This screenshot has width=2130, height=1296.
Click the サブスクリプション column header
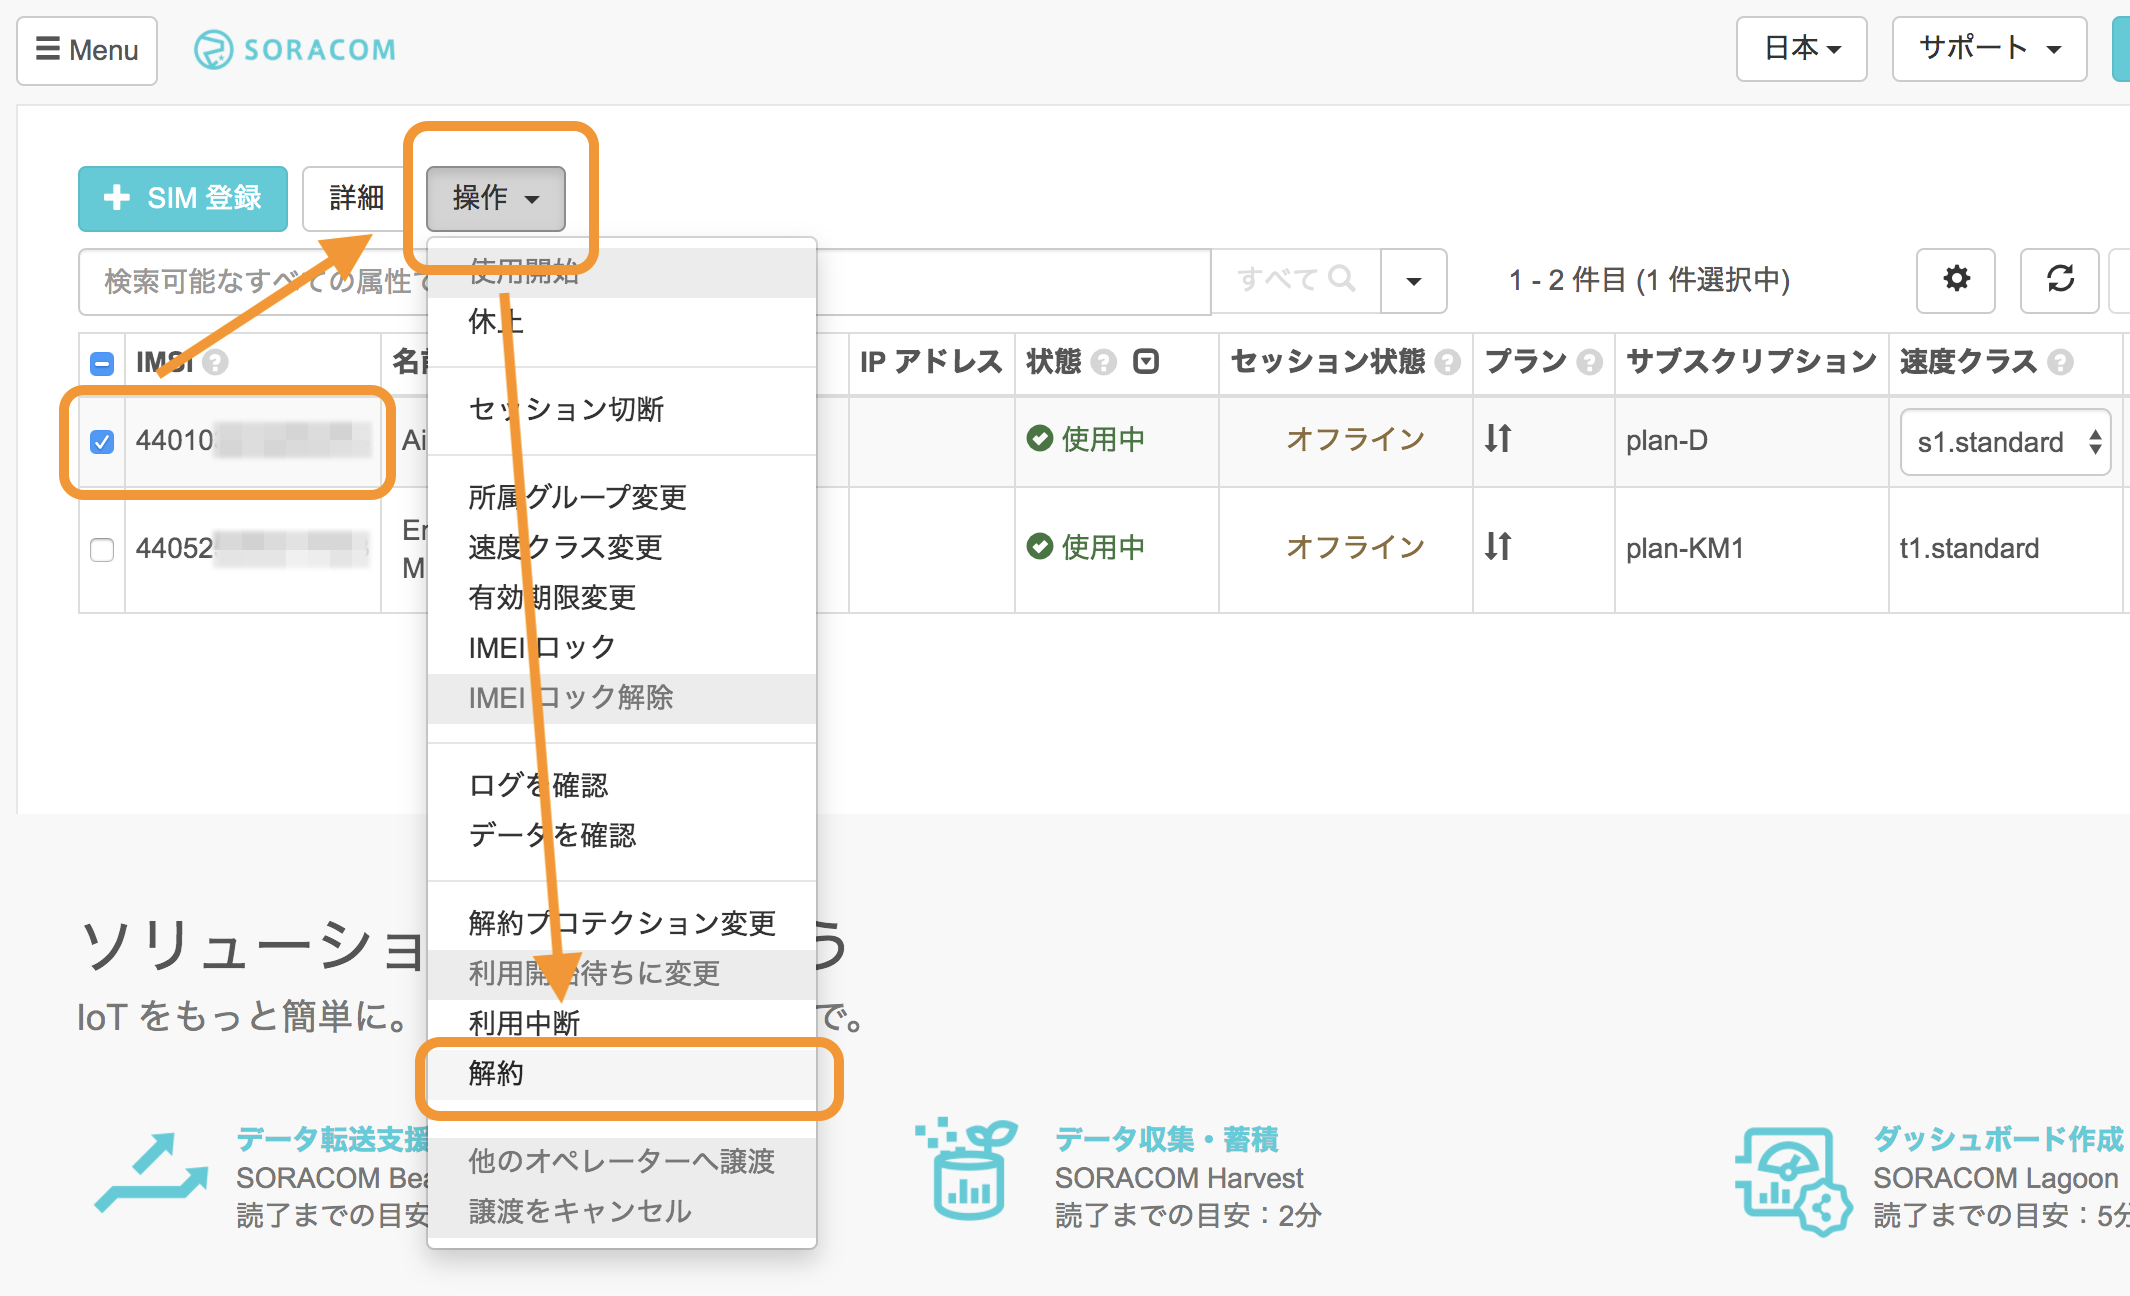tap(1751, 362)
